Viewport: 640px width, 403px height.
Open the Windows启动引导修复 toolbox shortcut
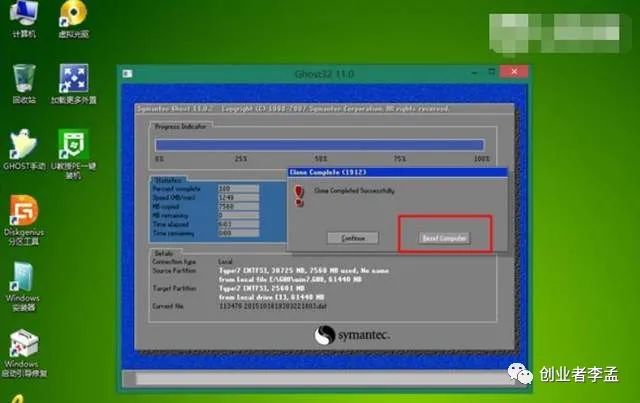pos(24,353)
